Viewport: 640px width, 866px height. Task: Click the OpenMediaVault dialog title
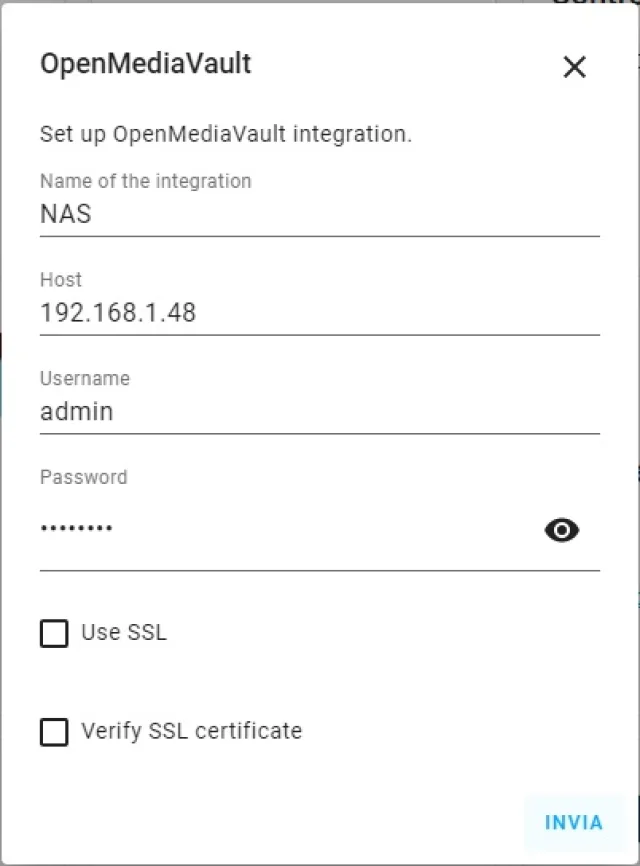coord(145,65)
